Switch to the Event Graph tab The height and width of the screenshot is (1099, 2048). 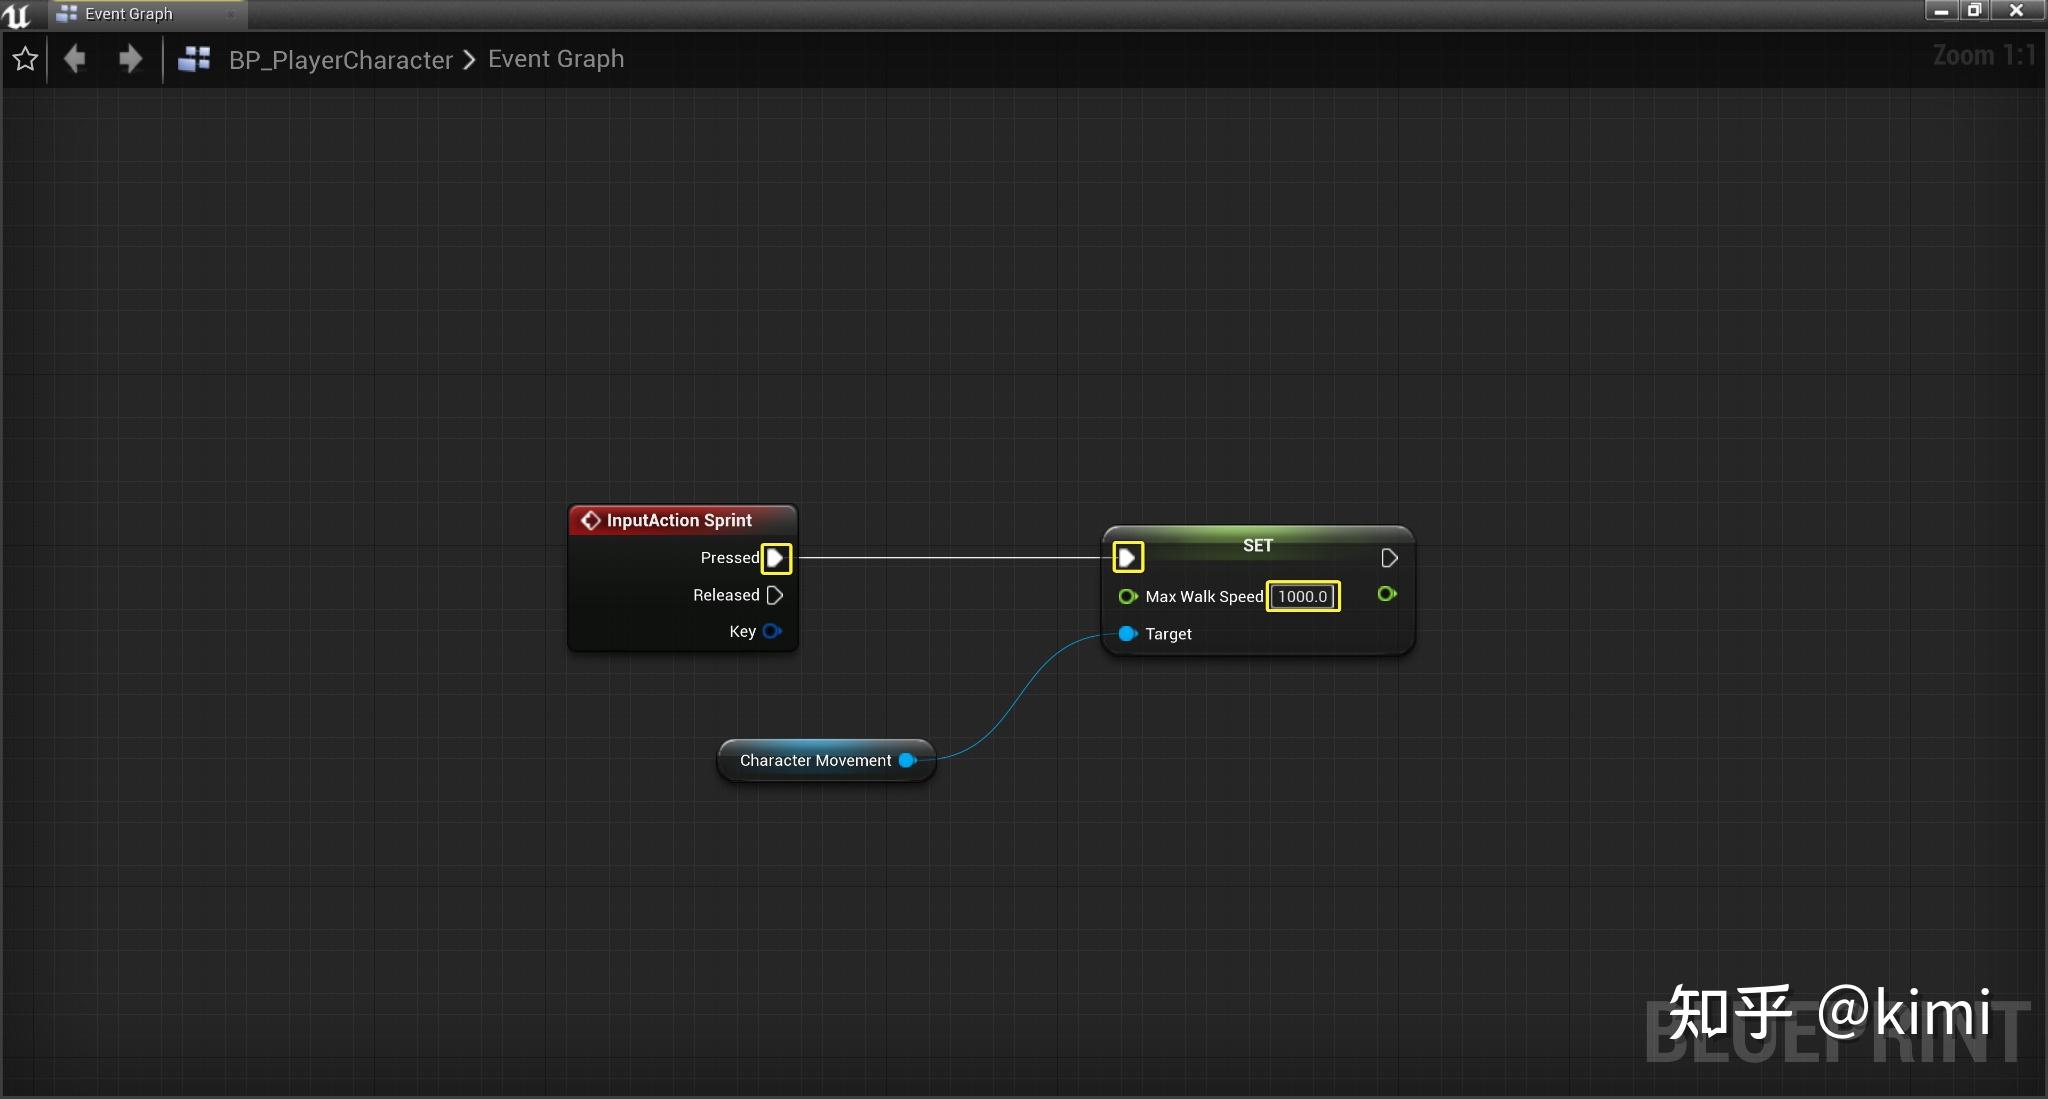(128, 14)
